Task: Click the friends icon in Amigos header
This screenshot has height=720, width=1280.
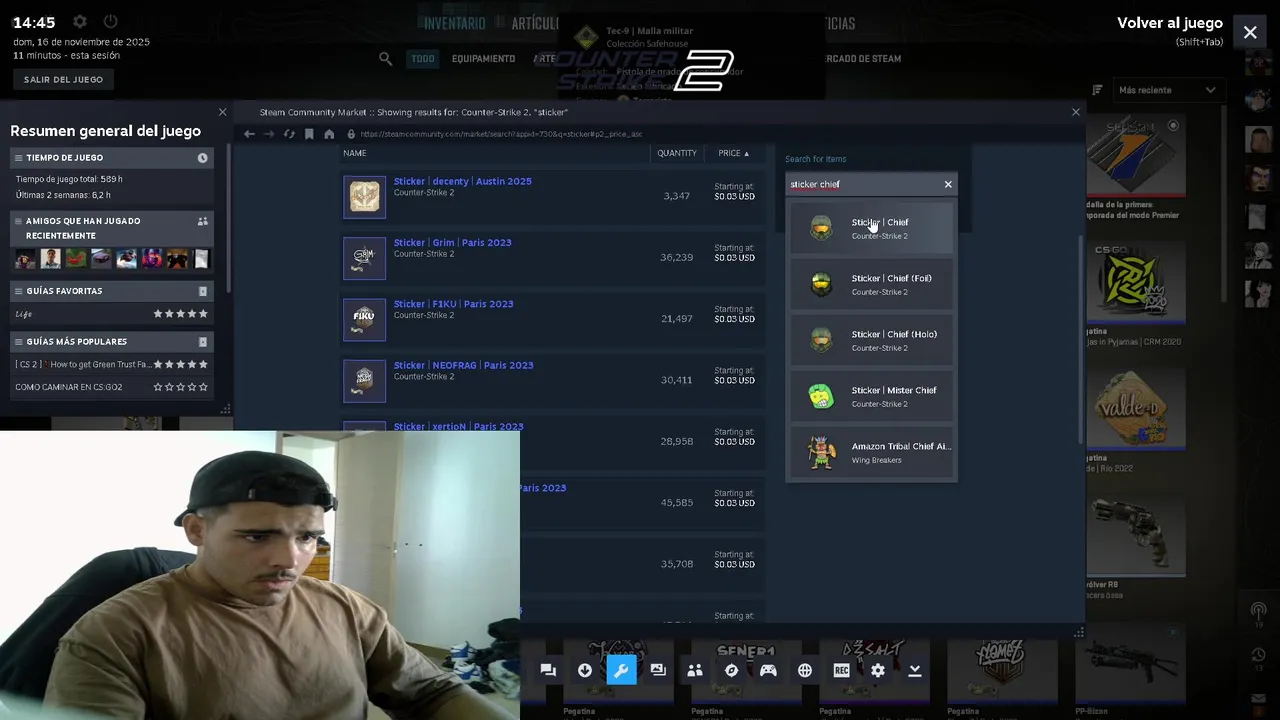Action: 202,221
